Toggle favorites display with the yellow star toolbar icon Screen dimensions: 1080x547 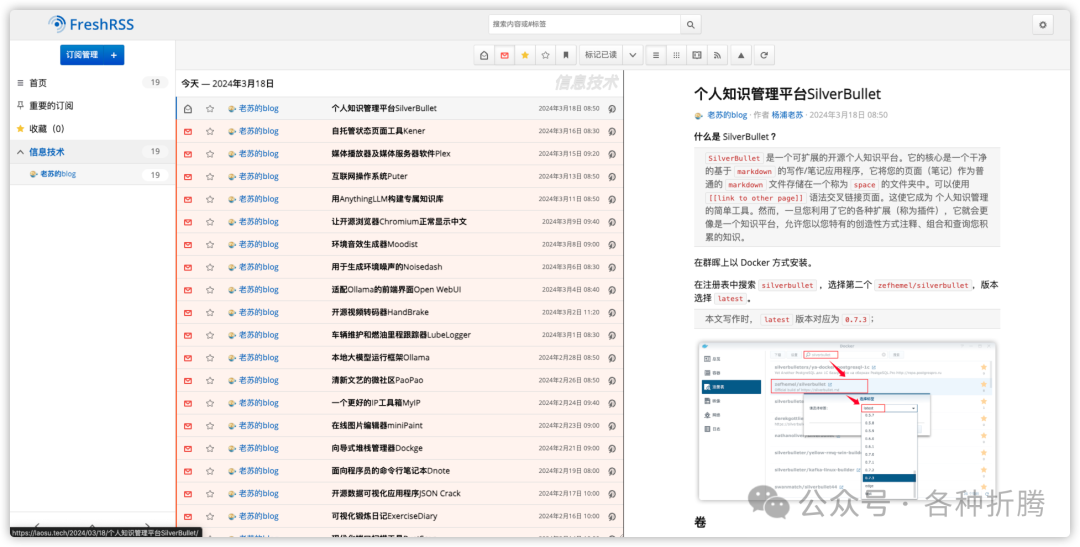[525, 55]
